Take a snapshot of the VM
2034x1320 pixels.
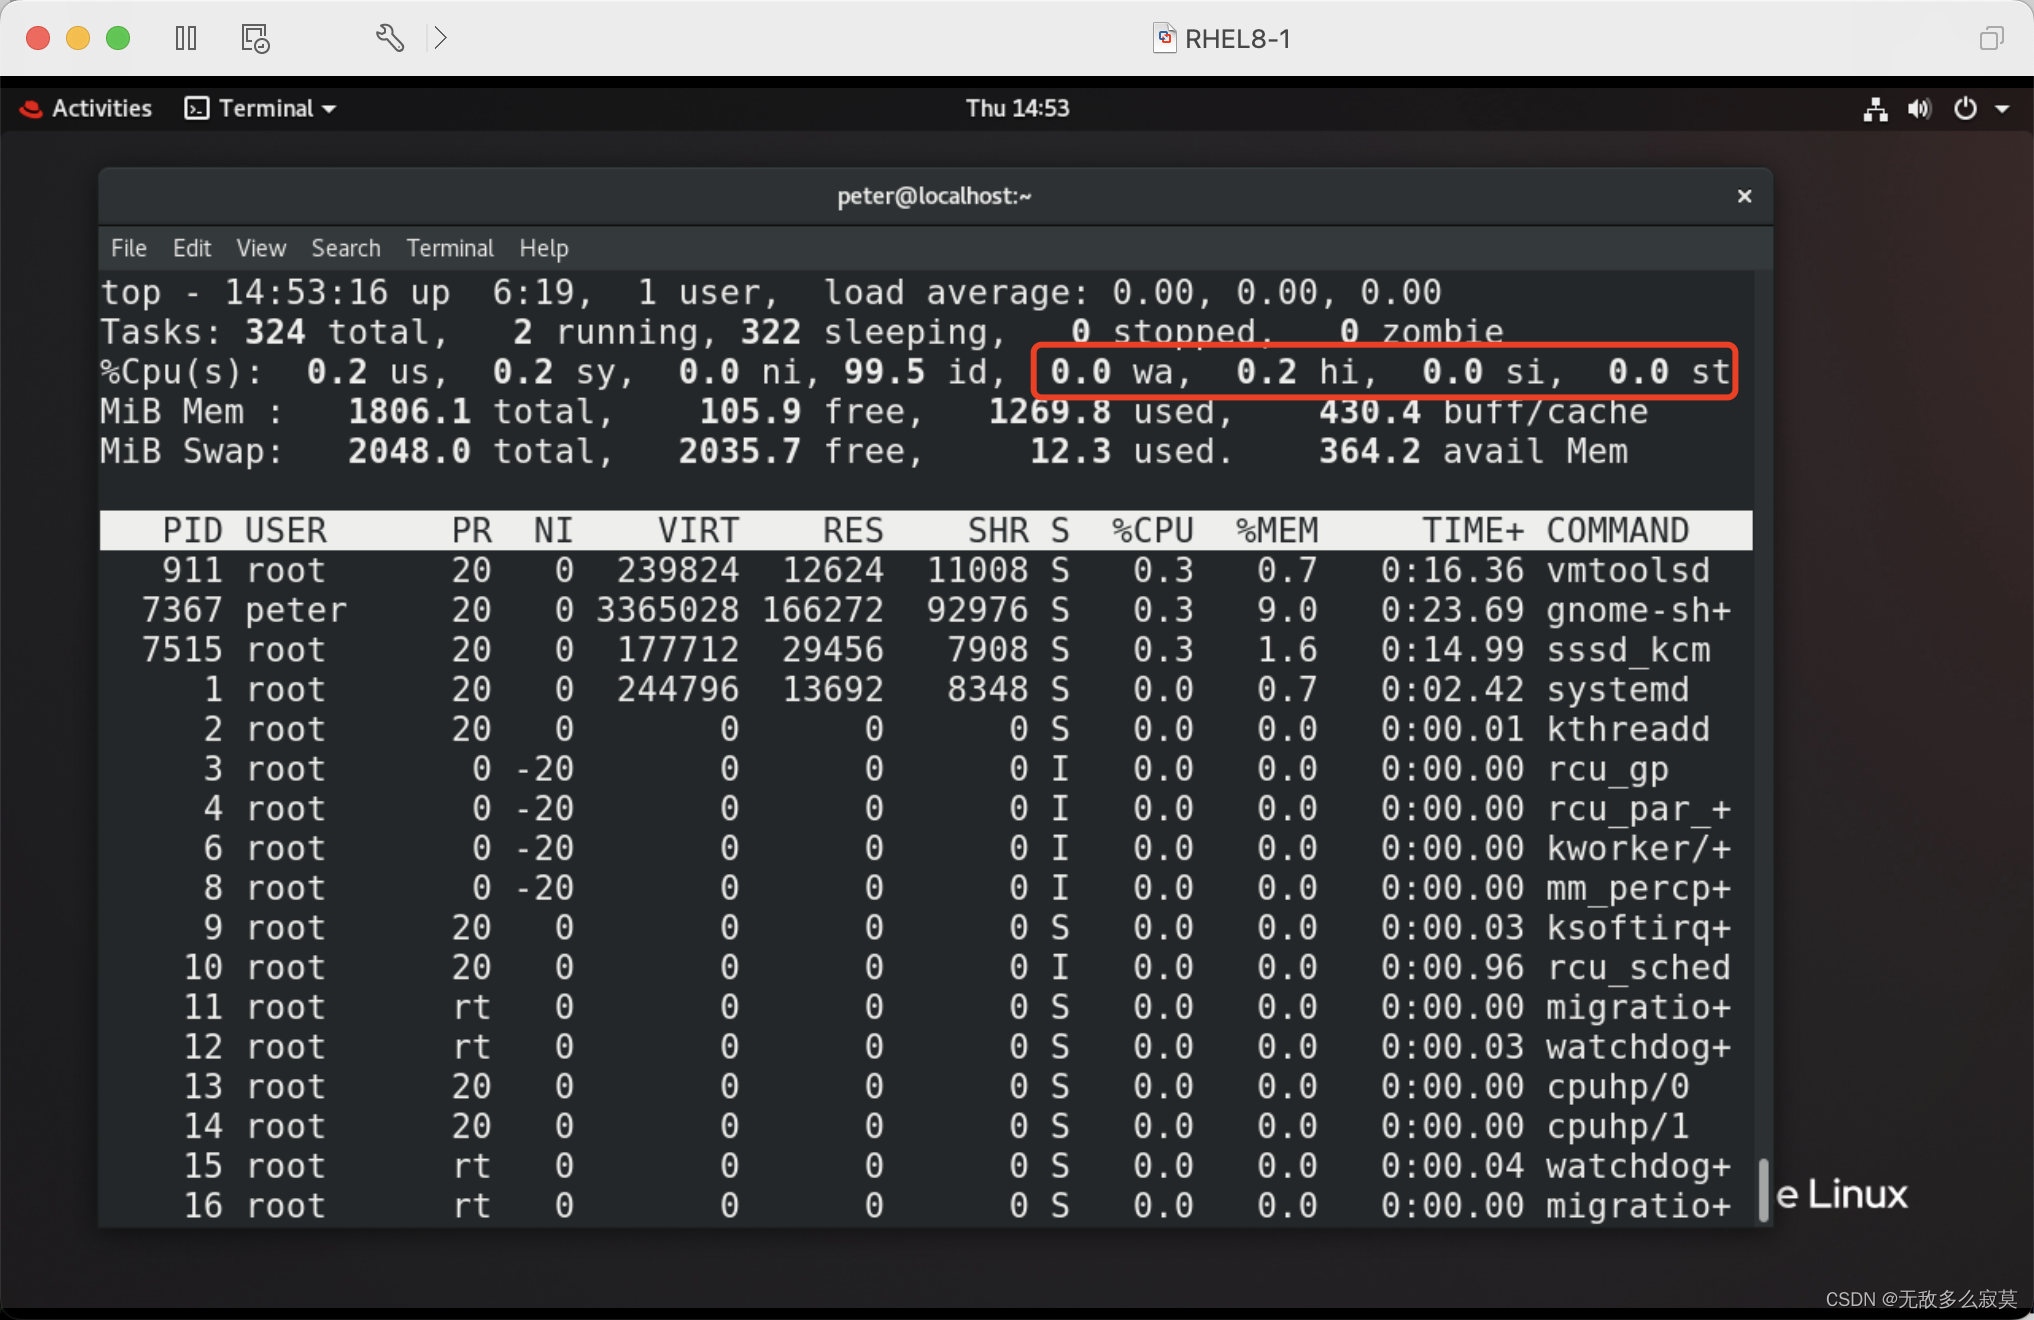point(254,38)
